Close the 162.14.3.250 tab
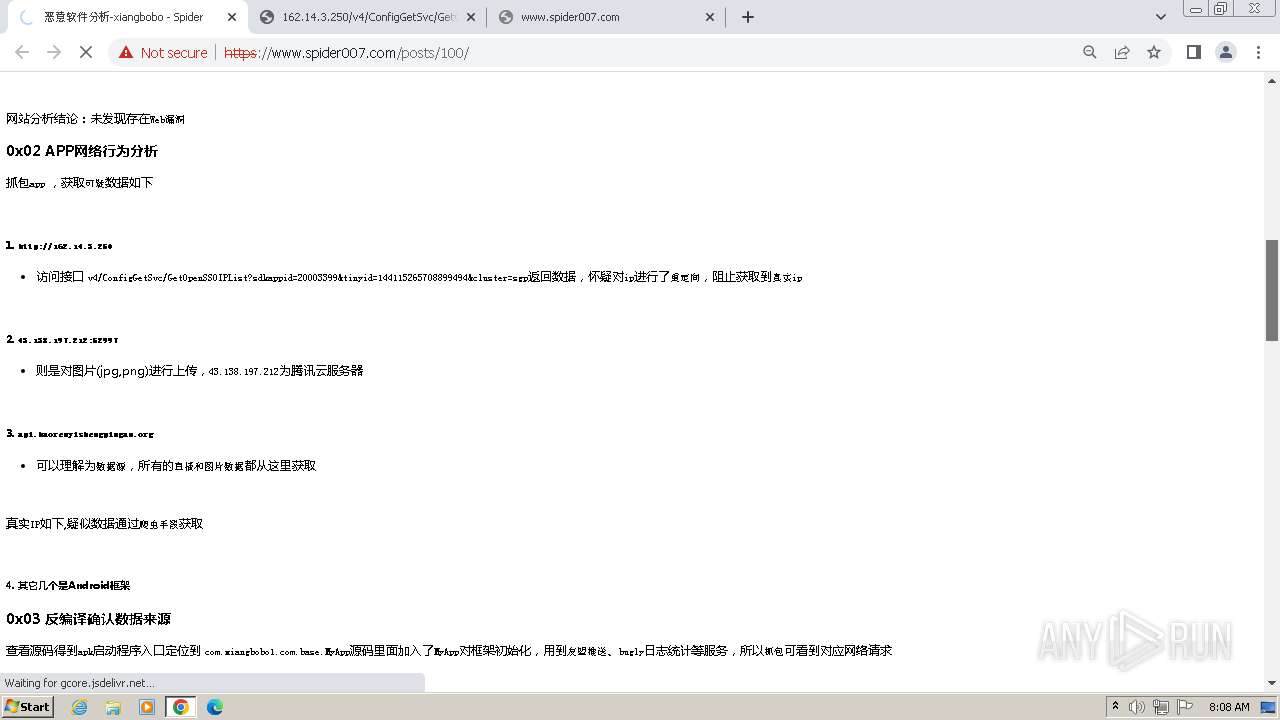The height and width of the screenshot is (720, 1280). coord(471,17)
